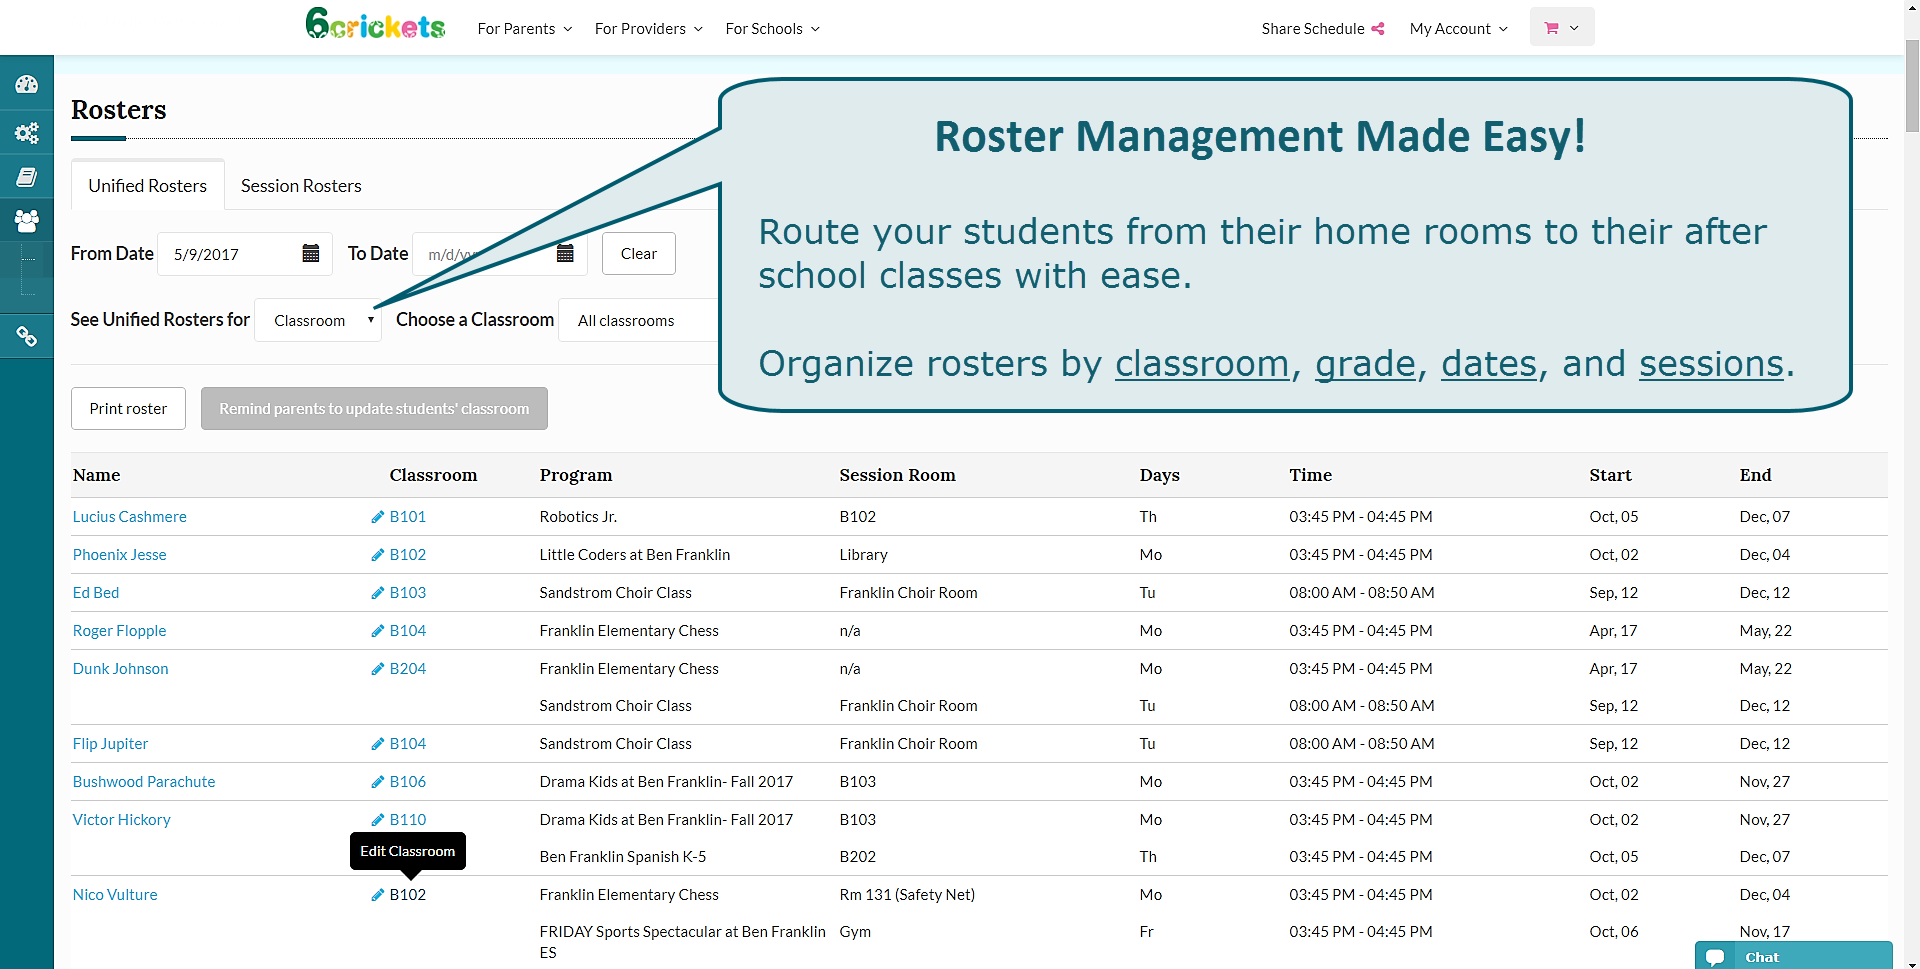Screen dimensions: 1920x969
Task: Click the Start column header
Action: tap(1611, 475)
